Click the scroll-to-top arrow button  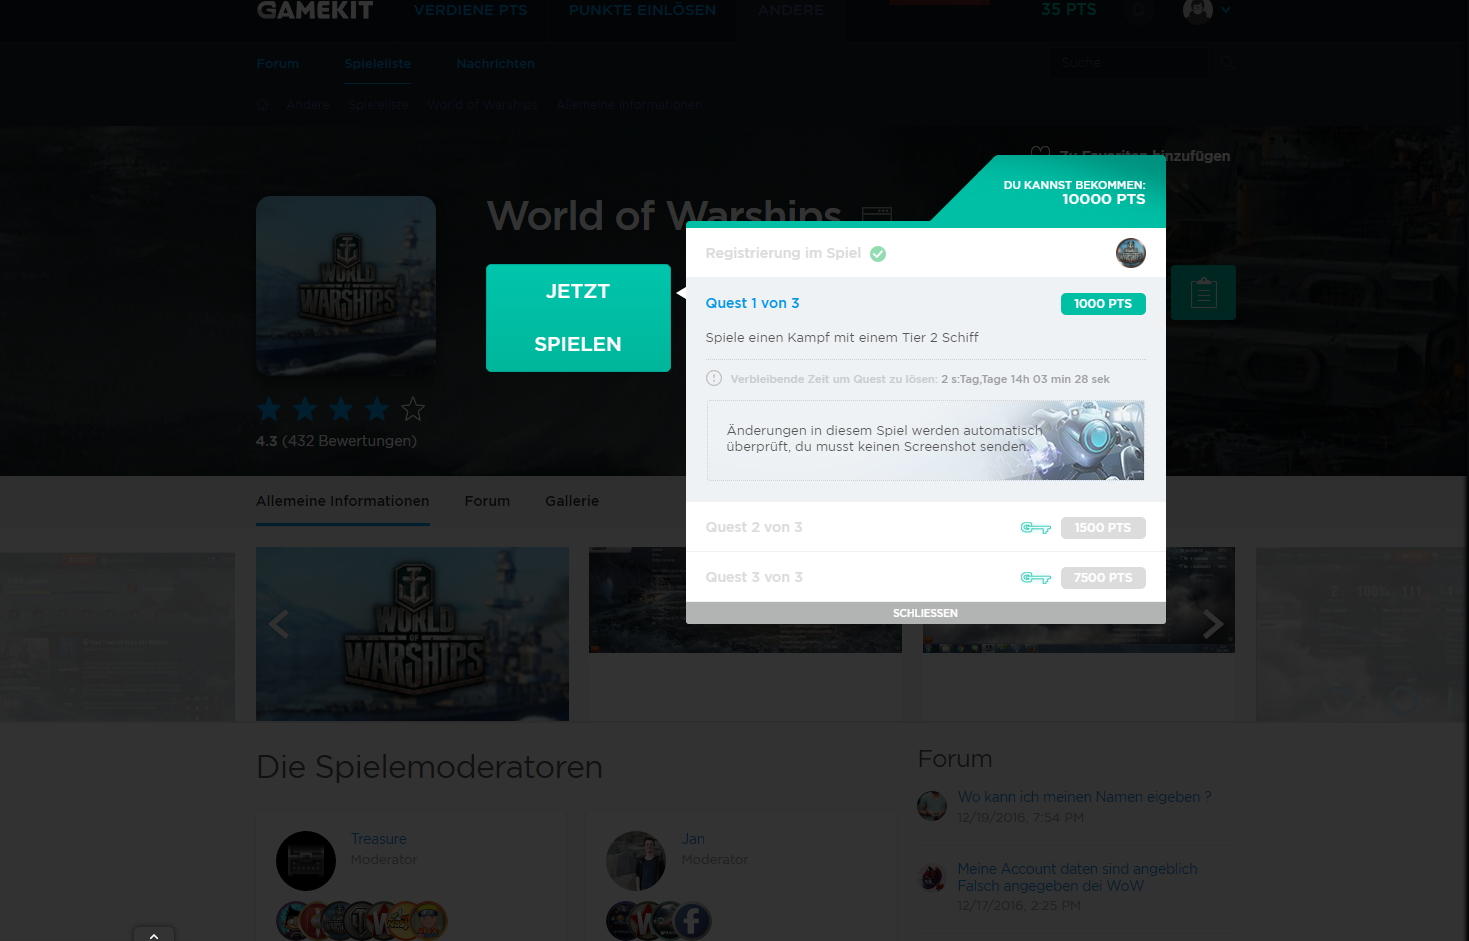(x=154, y=935)
